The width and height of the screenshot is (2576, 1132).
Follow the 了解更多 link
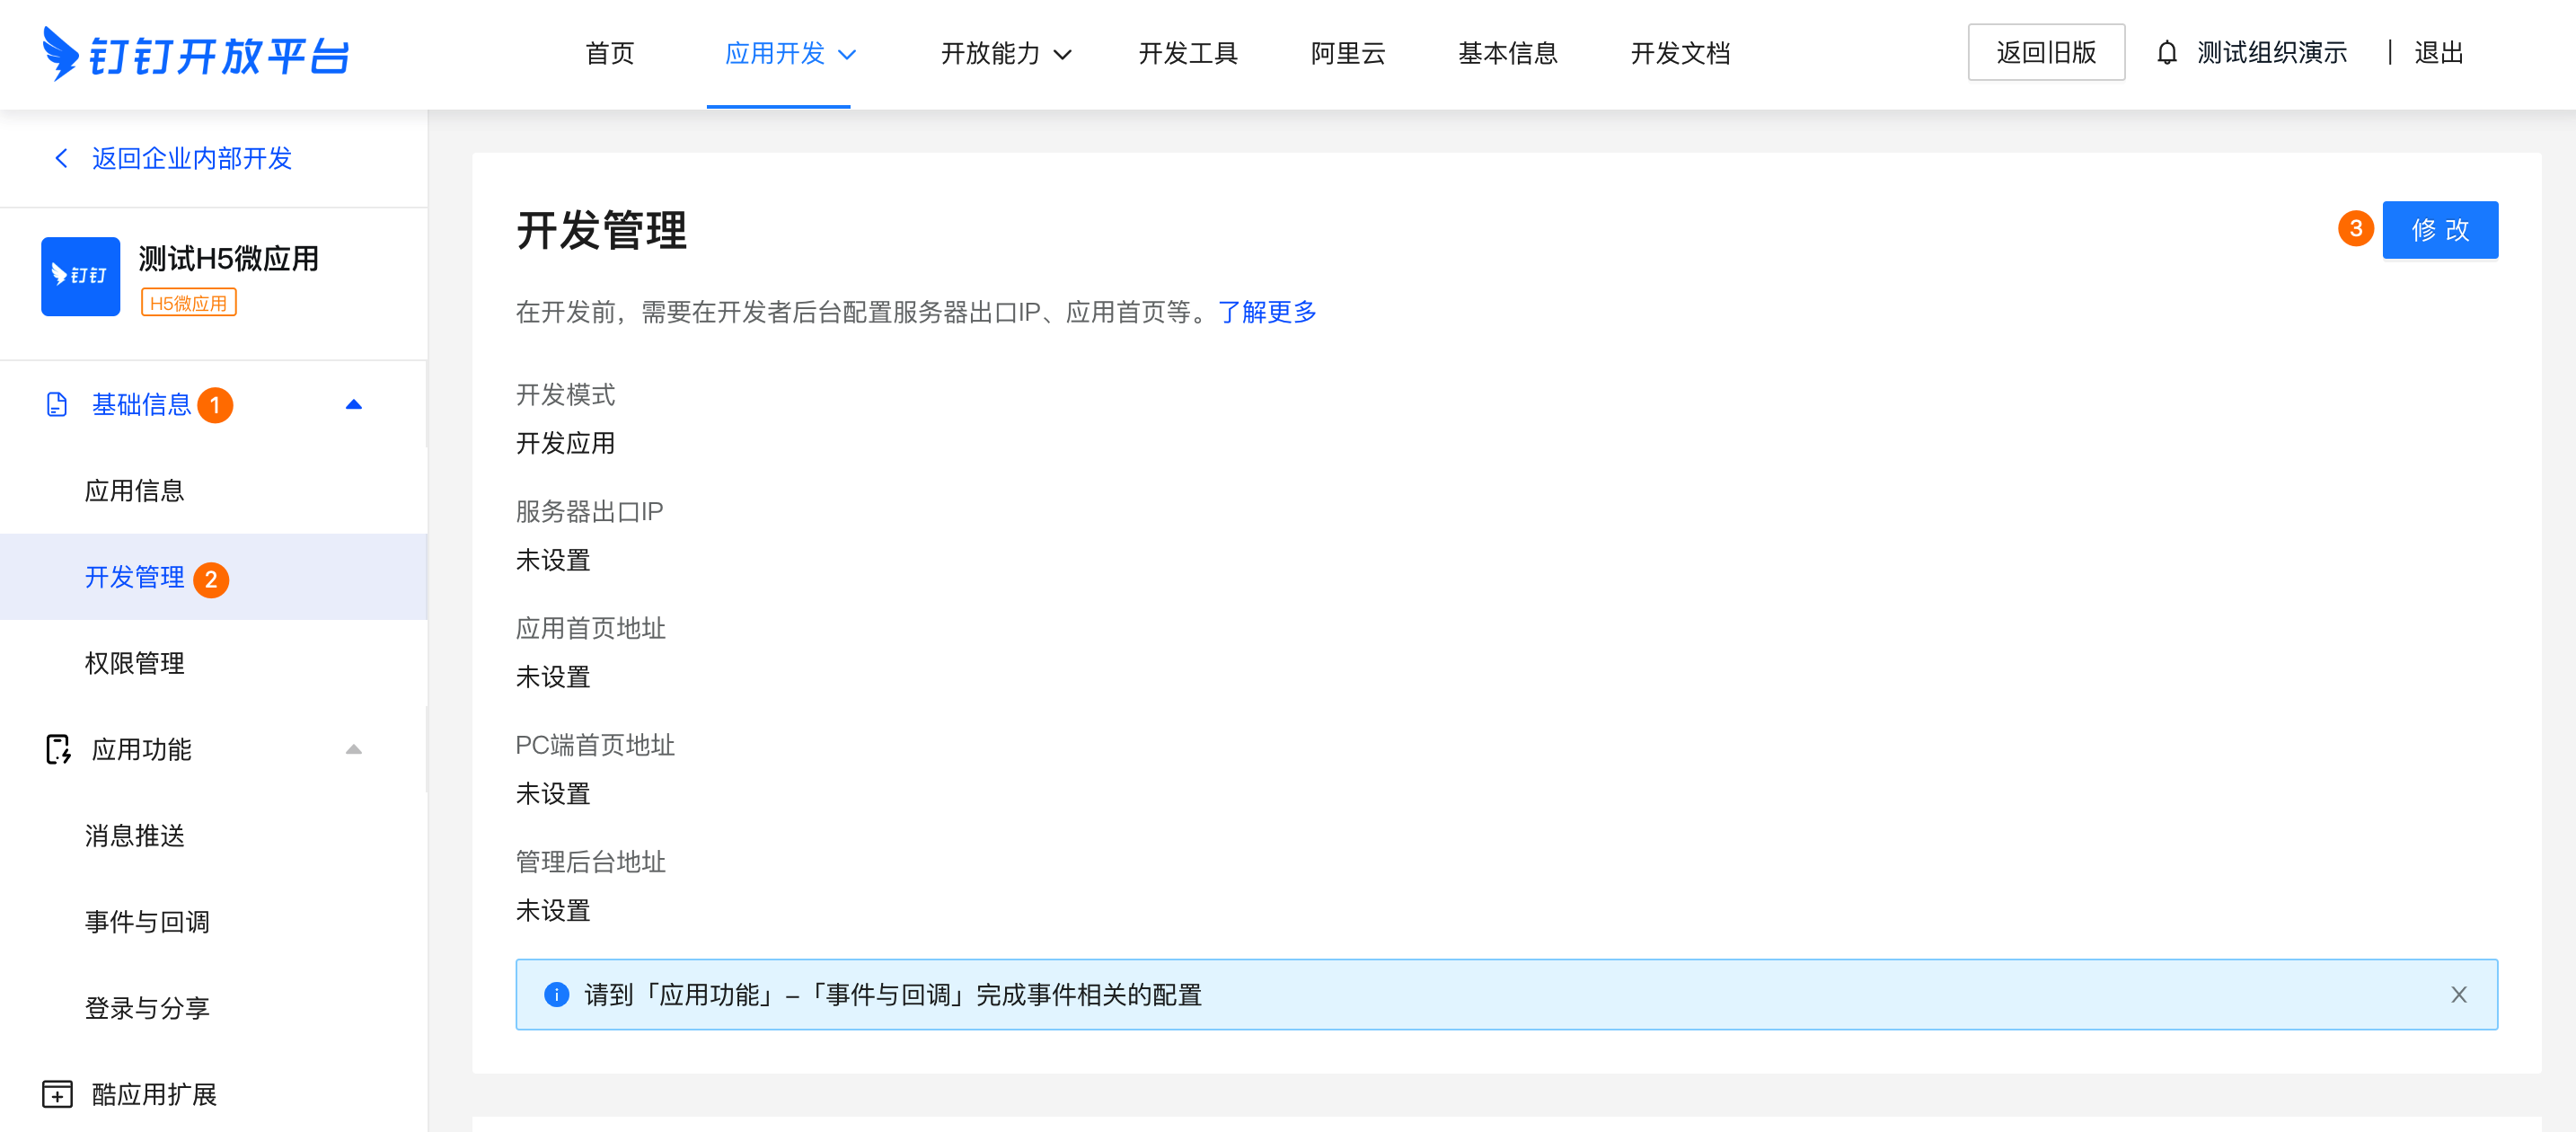click(1266, 312)
